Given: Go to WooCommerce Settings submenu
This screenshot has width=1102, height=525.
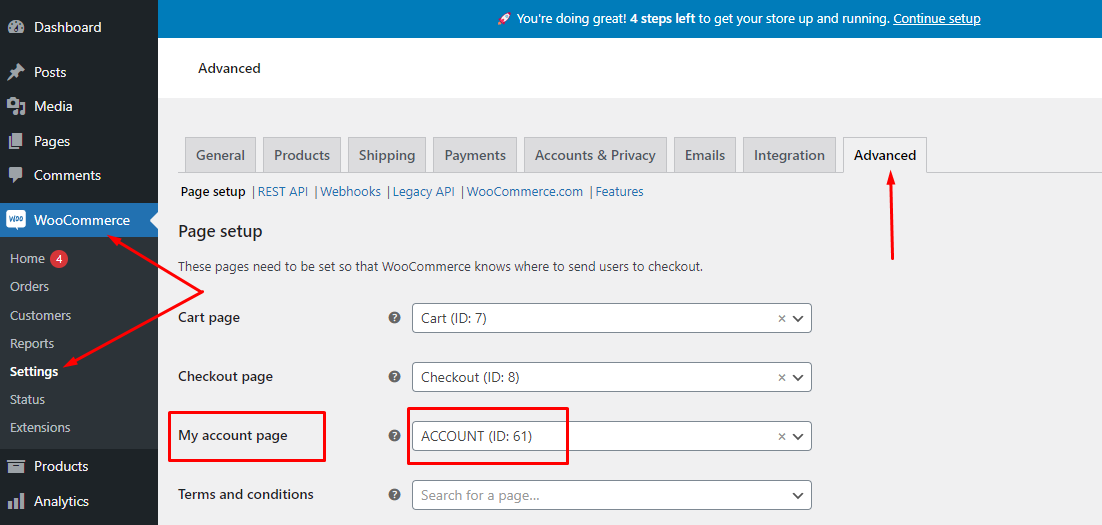Looking at the screenshot, I should (x=34, y=372).
